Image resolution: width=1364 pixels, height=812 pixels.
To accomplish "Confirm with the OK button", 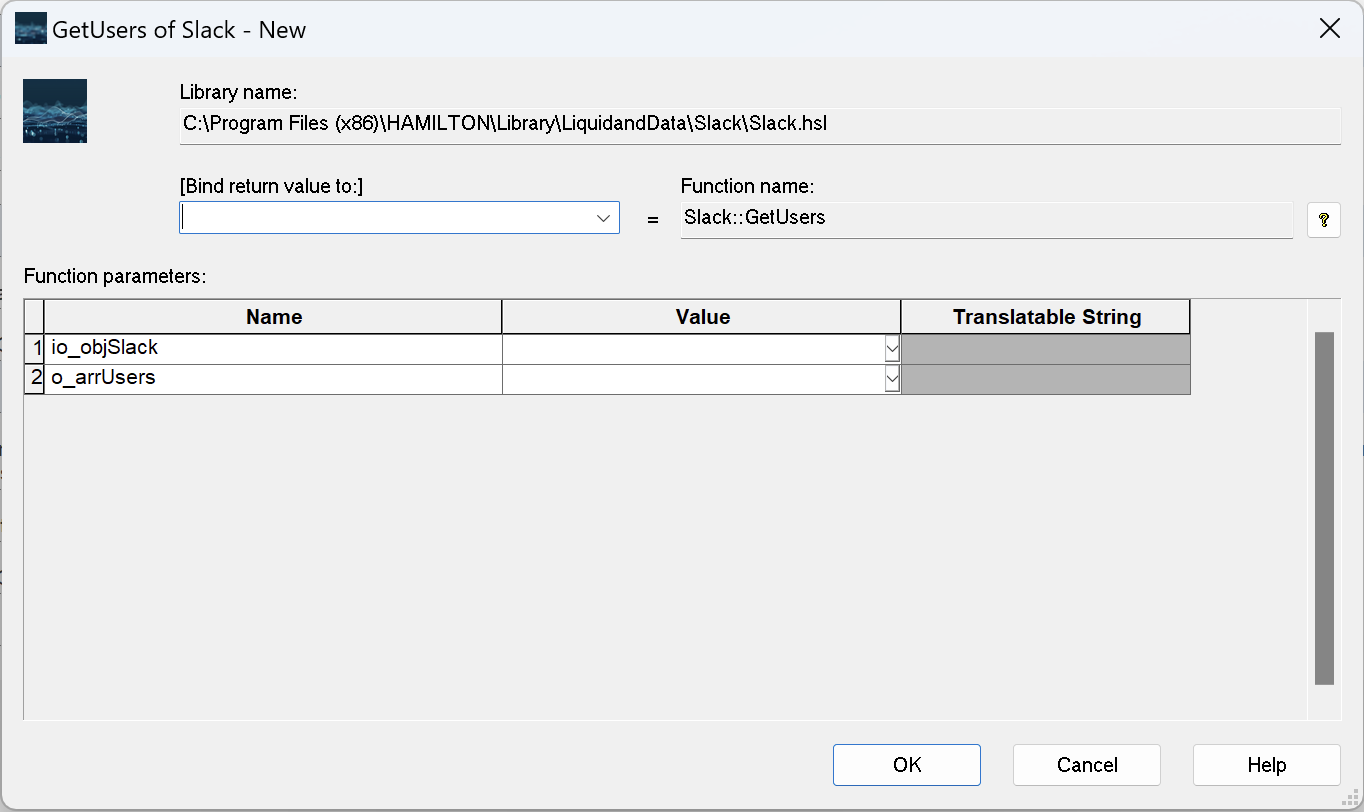I will point(907,765).
